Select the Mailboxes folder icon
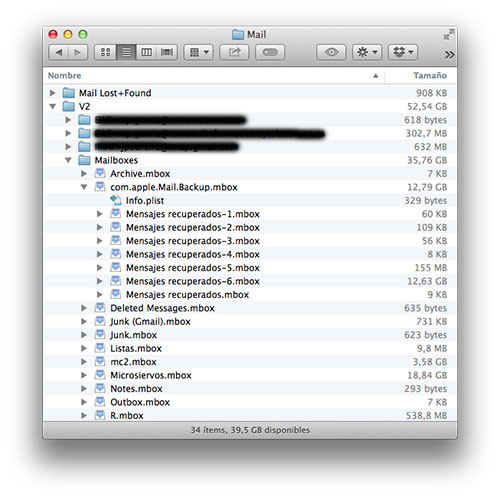The width and height of the screenshot is (500, 498). (x=84, y=160)
